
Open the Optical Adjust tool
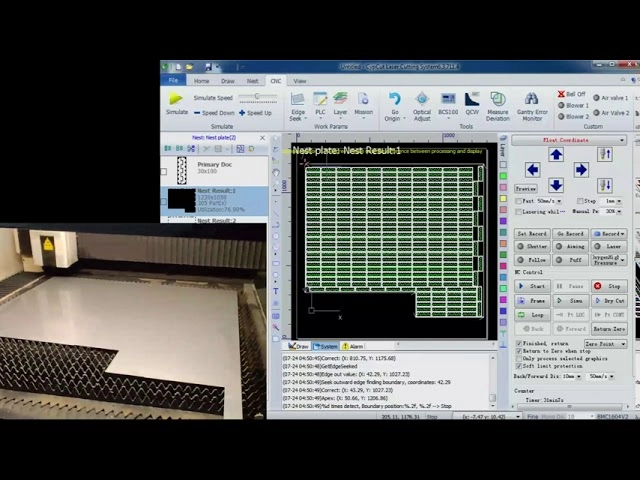pyautogui.click(x=422, y=106)
